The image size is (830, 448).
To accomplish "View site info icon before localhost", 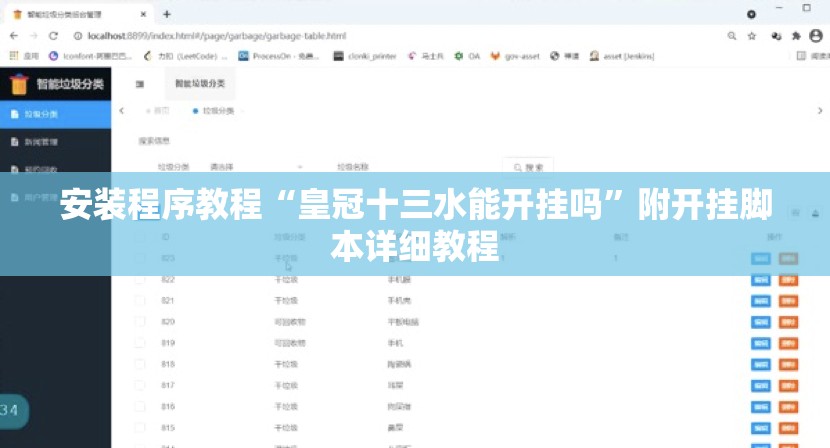I will (78, 36).
